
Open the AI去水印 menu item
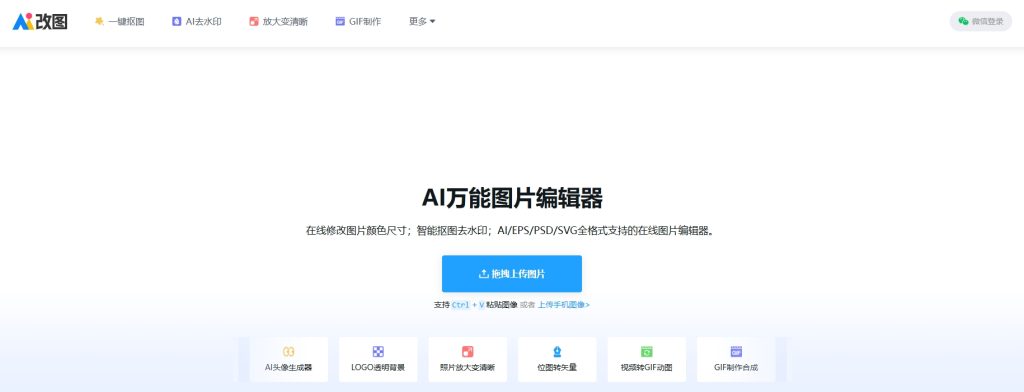click(197, 22)
